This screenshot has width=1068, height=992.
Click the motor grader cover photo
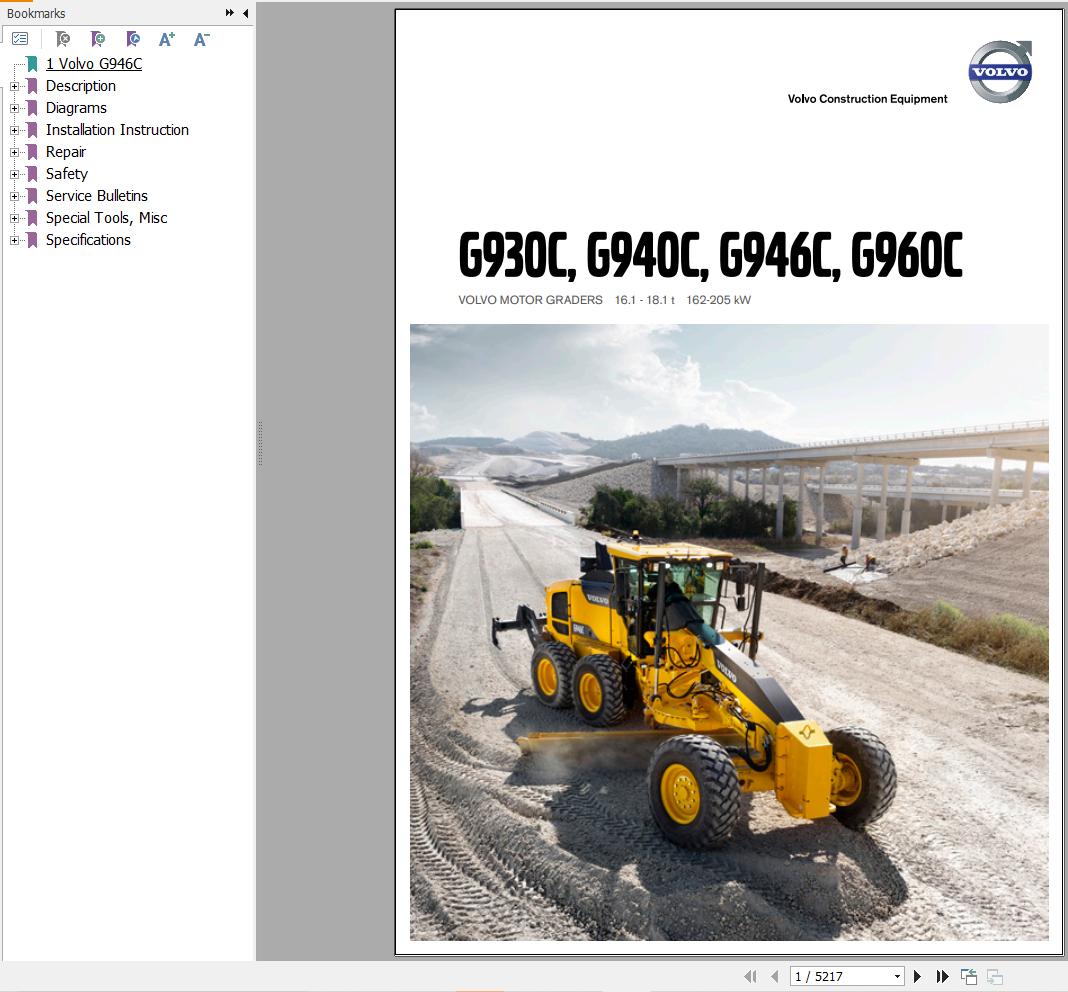point(729,632)
